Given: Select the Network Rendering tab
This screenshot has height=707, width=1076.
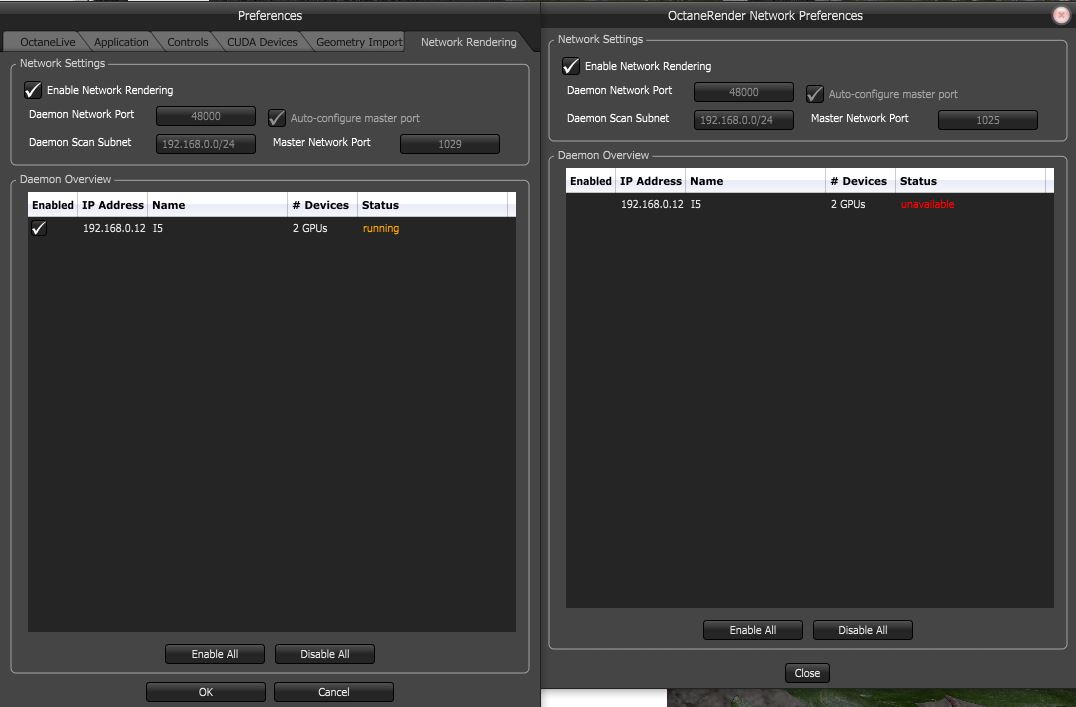Looking at the screenshot, I should (469, 42).
